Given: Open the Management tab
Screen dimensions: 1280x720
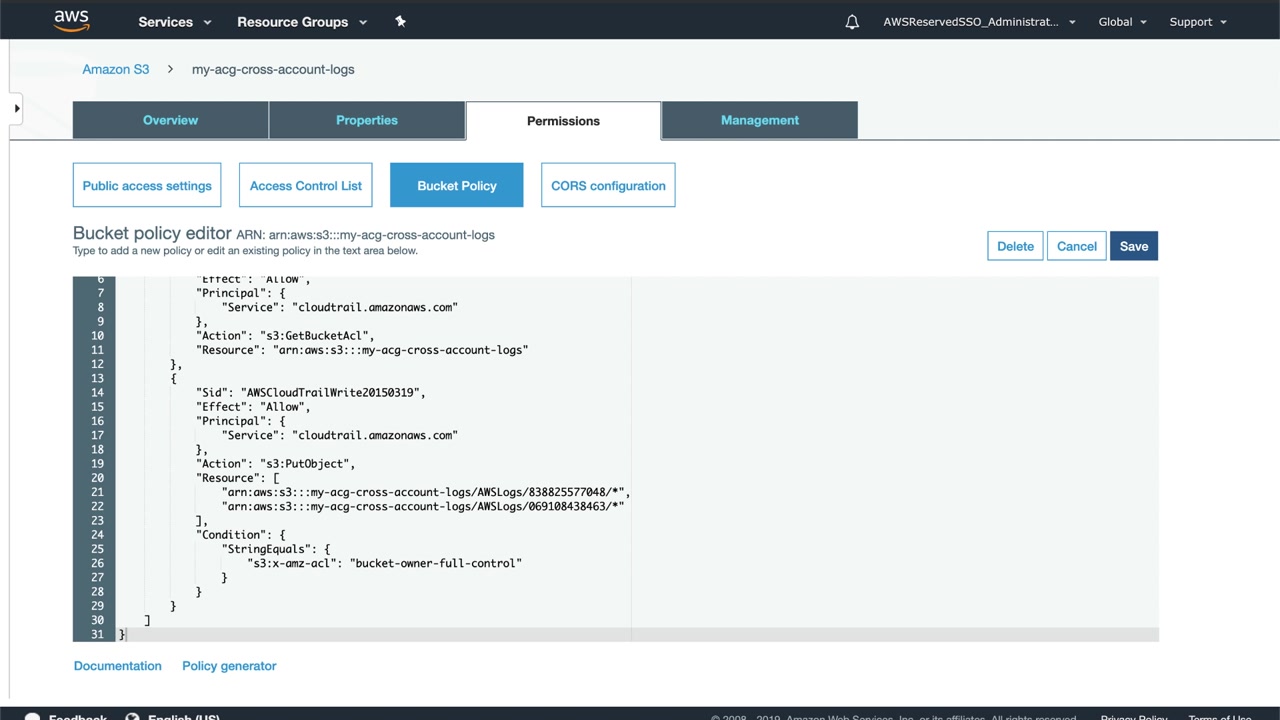Looking at the screenshot, I should (760, 120).
